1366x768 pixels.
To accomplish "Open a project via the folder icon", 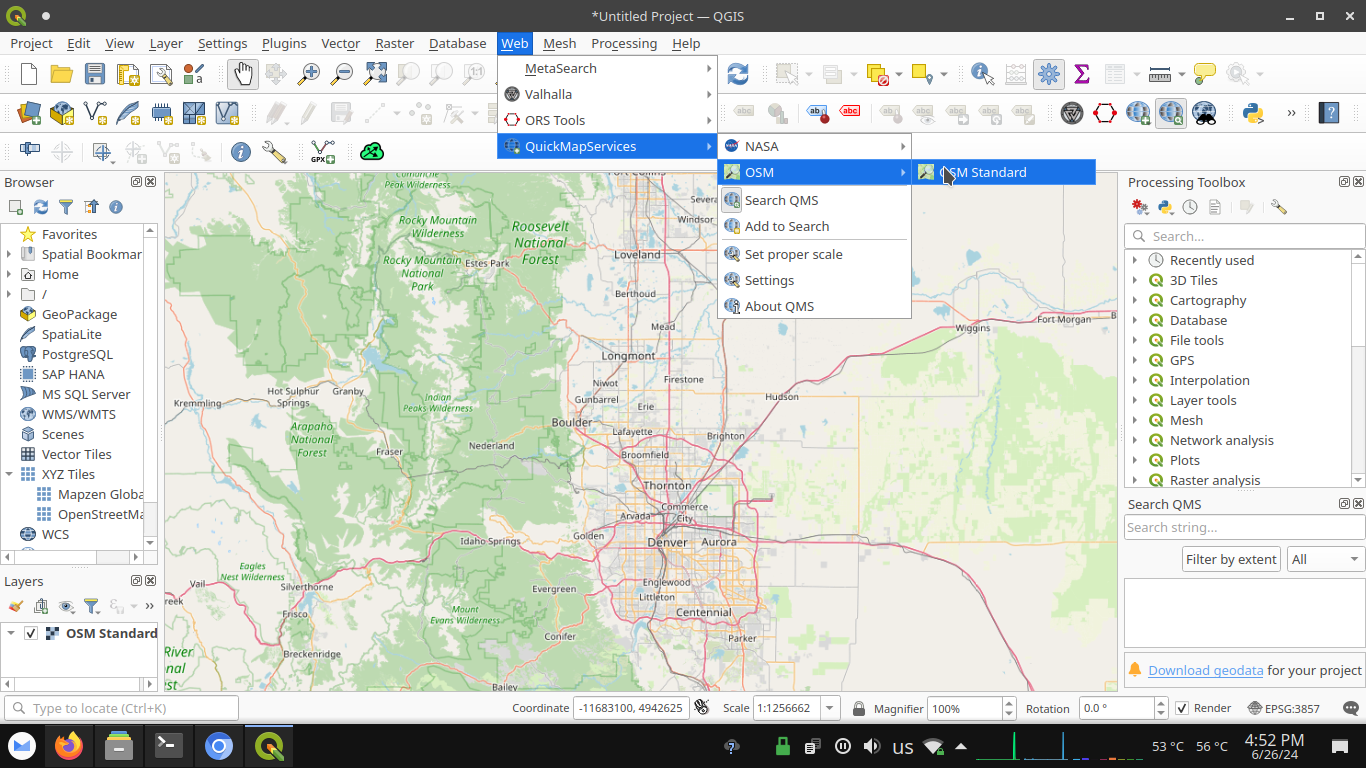I will click(62, 74).
